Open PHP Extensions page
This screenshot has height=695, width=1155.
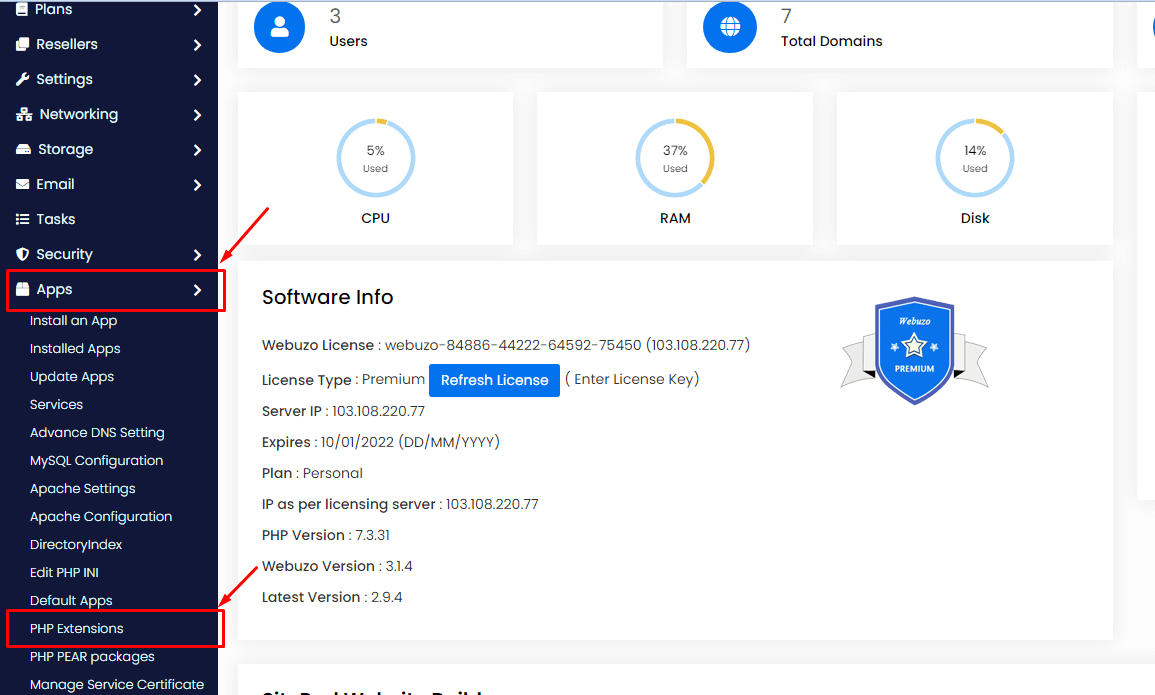77,628
